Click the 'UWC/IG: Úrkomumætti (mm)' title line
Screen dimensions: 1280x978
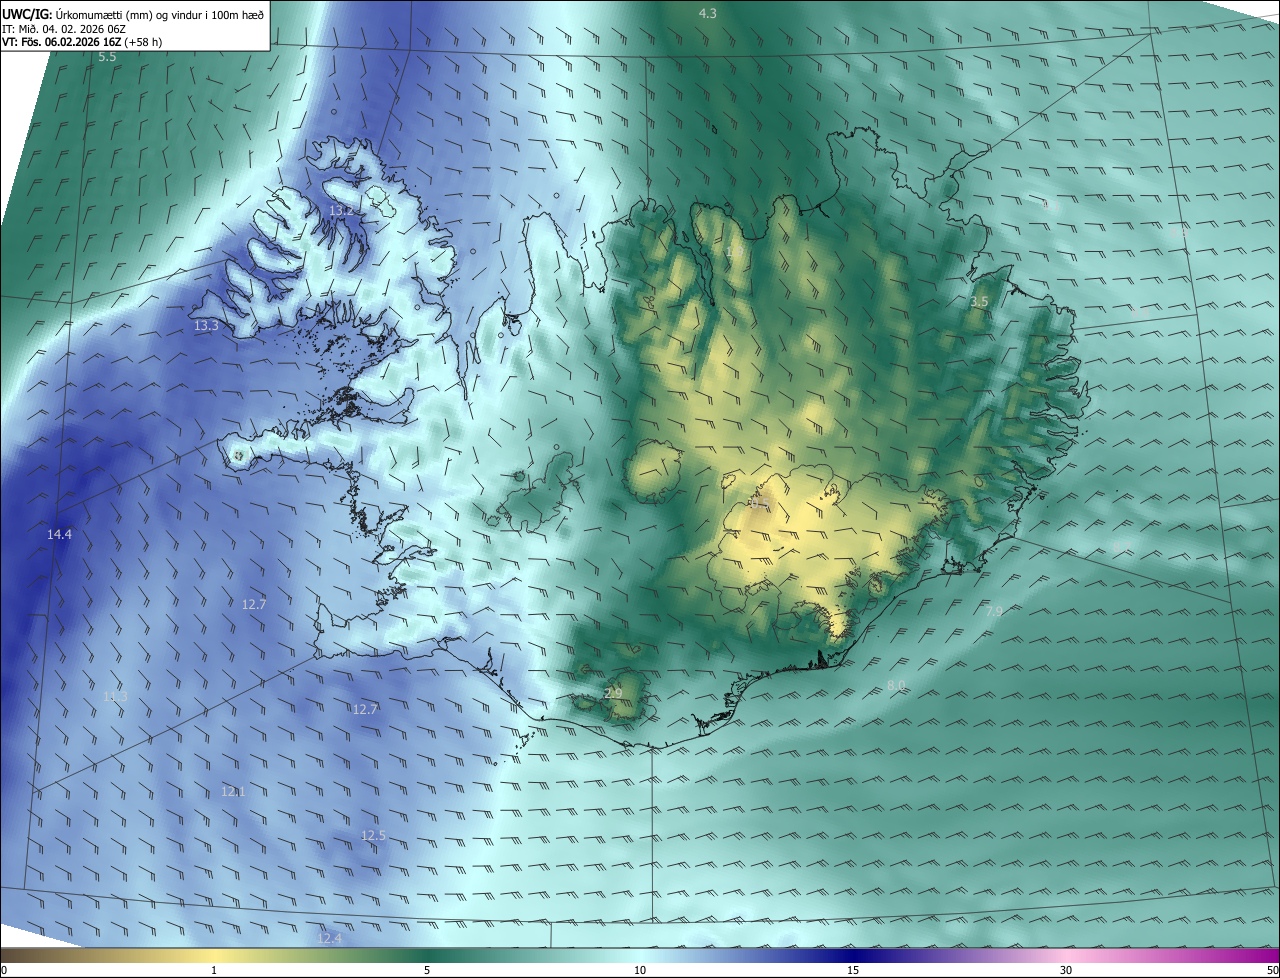pyautogui.click(x=133, y=13)
